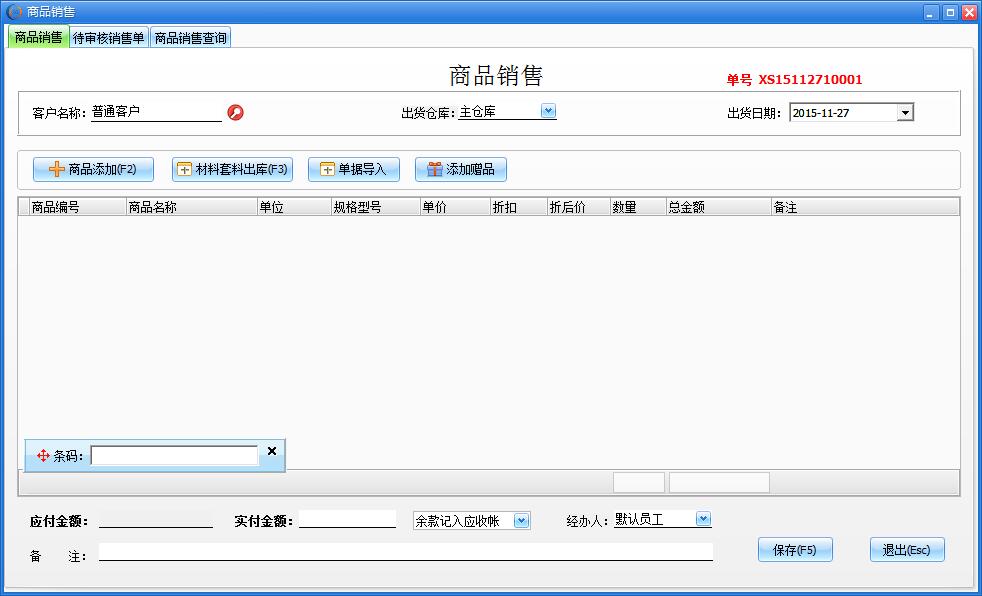Click the 折扣 column header
Image resolution: width=982 pixels, height=596 pixels.
(519, 207)
